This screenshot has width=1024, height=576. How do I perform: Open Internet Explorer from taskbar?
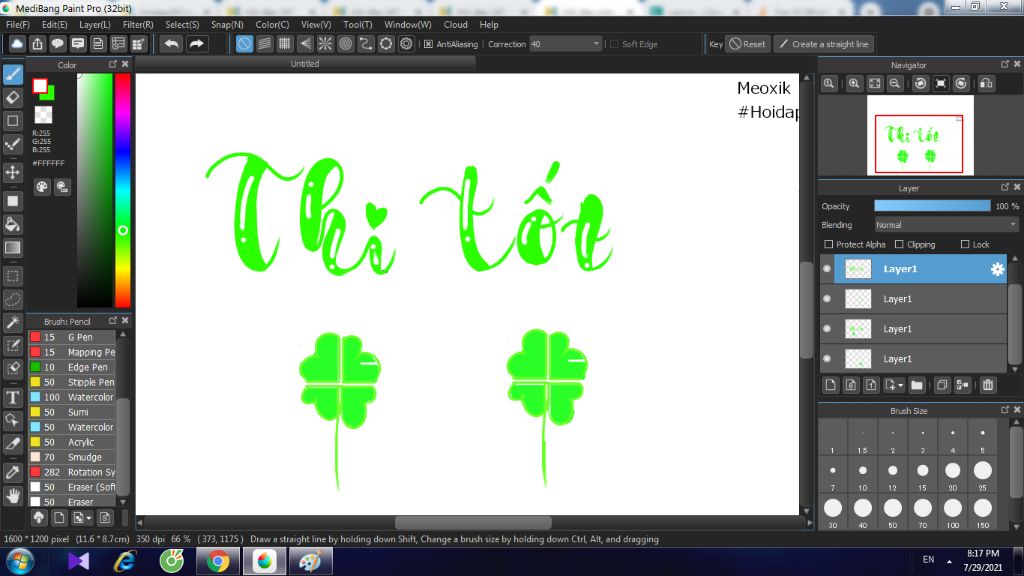[125, 562]
